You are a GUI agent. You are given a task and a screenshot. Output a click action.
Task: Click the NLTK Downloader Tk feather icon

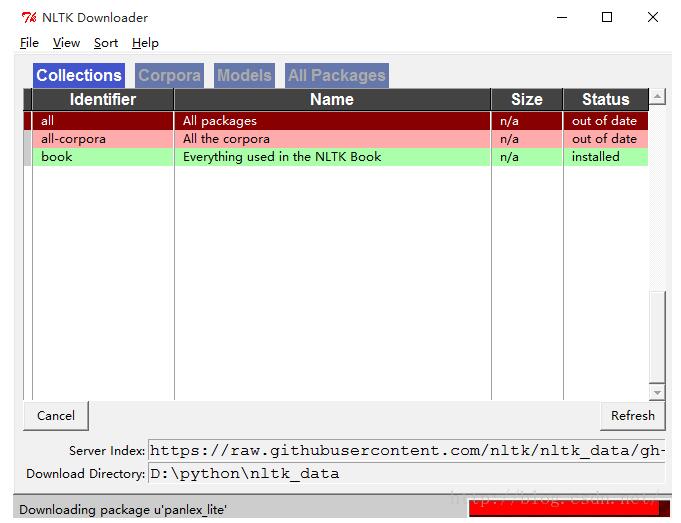[29, 18]
